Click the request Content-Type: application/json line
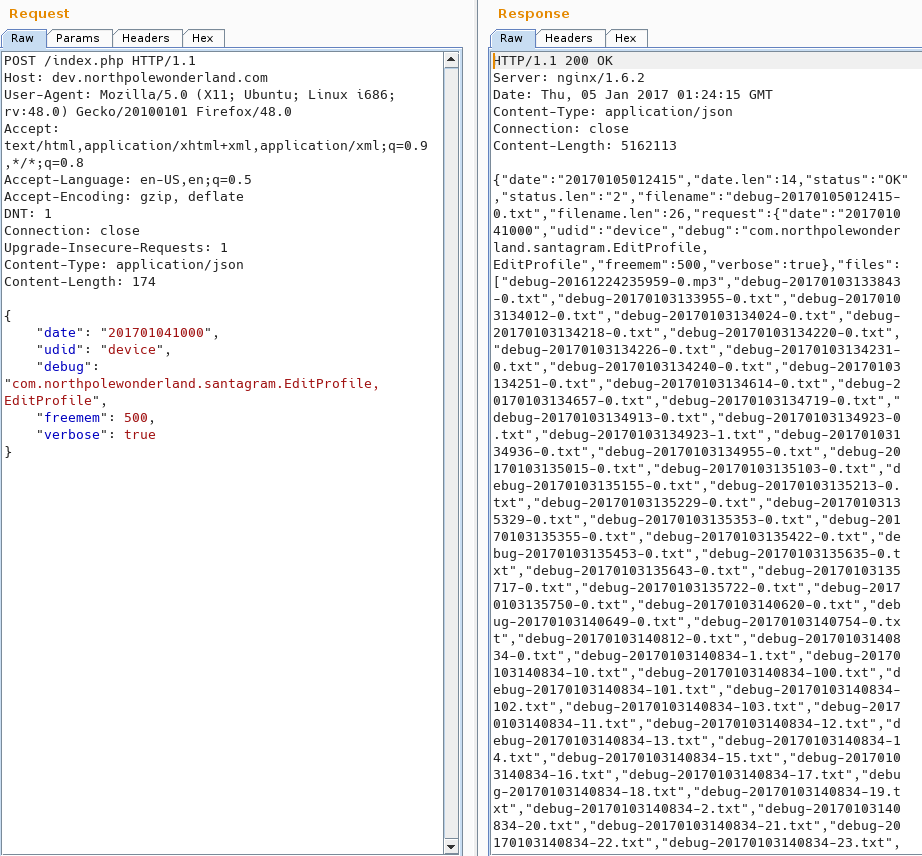 (123, 265)
